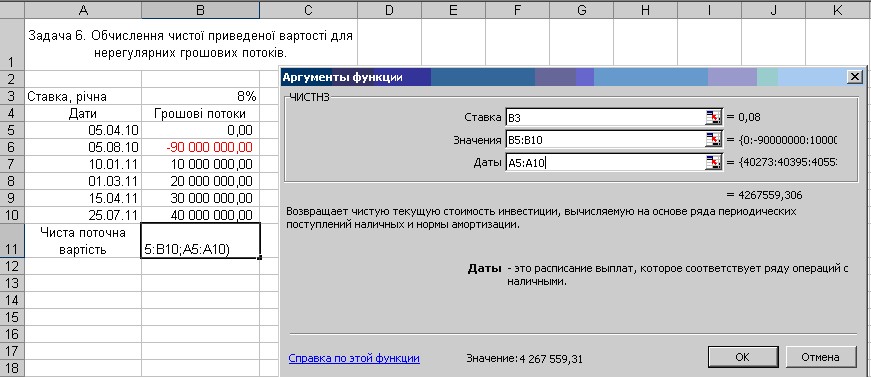Viewport: 871px width, 377px height.
Task: Select cell 'Ставка, річна'
Action: 83,96
